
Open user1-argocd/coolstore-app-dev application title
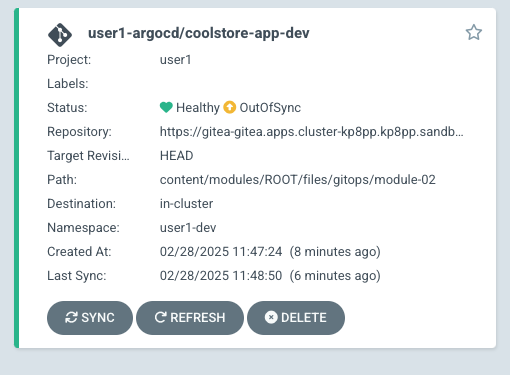coord(199,33)
